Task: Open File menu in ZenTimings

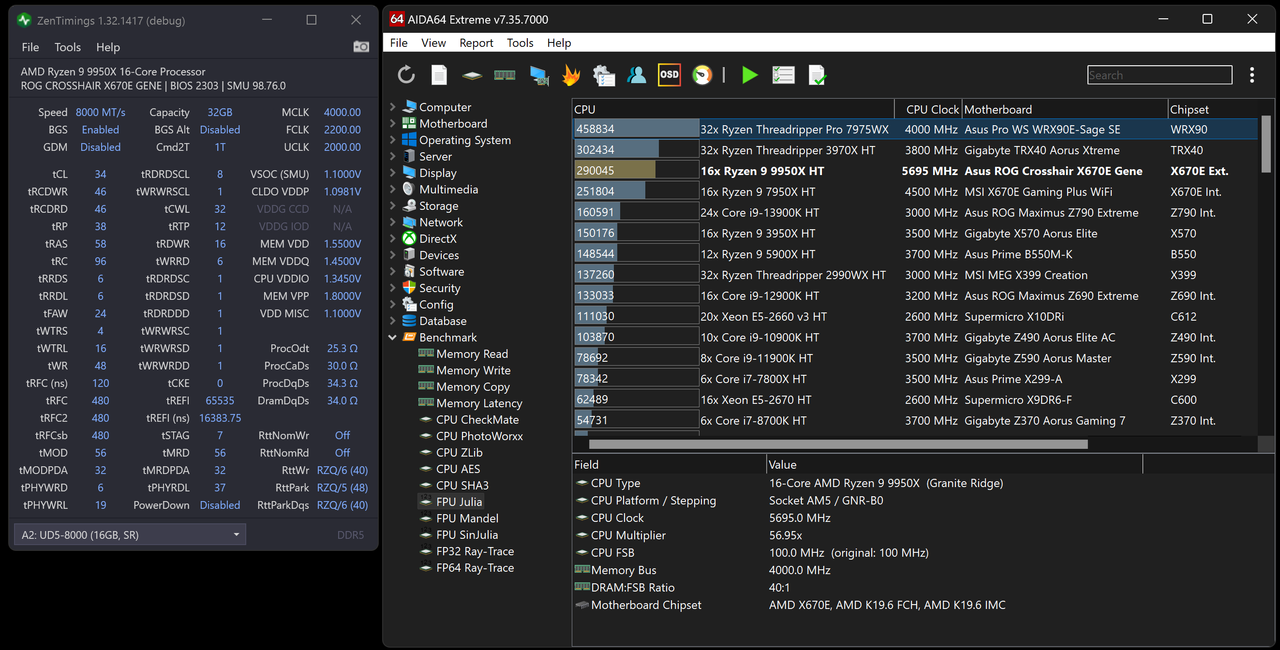Action: coord(31,47)
